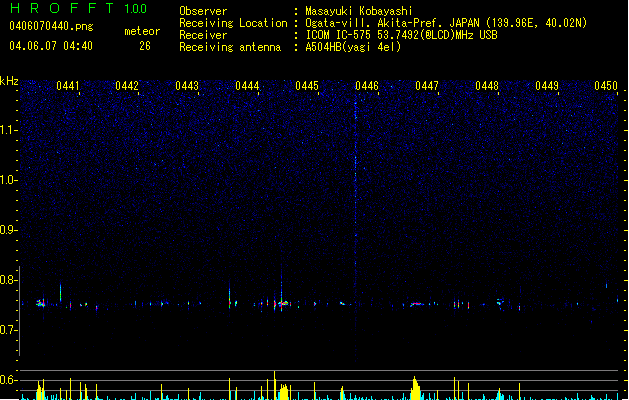Click the 0441 time marker
Screen dimensions: 629x400
(67, 86)
